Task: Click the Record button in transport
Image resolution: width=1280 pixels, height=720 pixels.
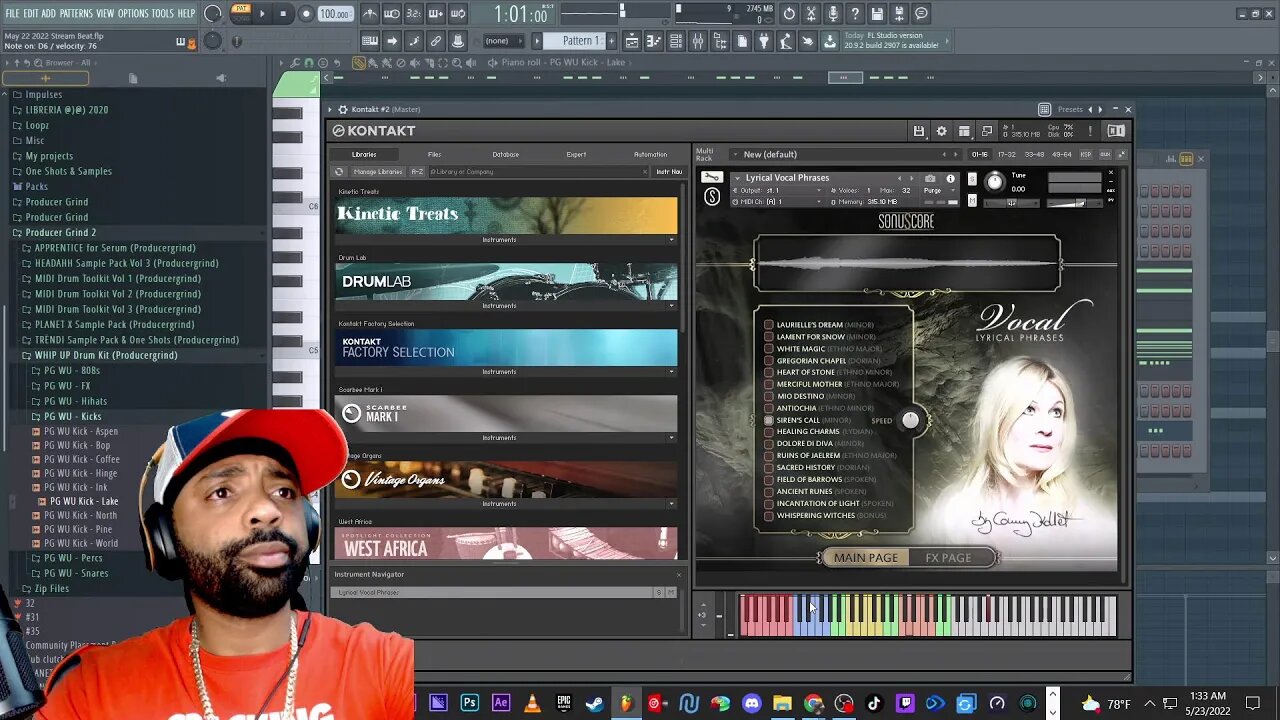Action: [306, 14]
